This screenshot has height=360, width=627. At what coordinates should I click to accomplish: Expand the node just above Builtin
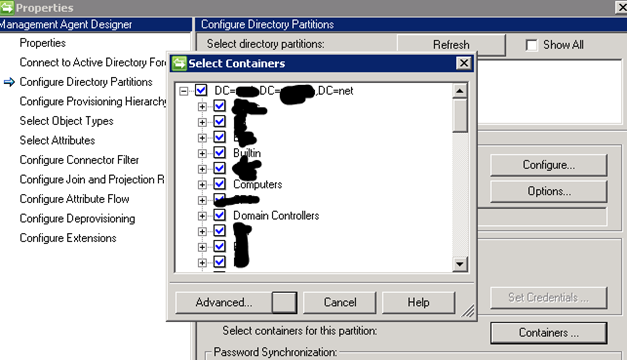(x=202, y=138)
